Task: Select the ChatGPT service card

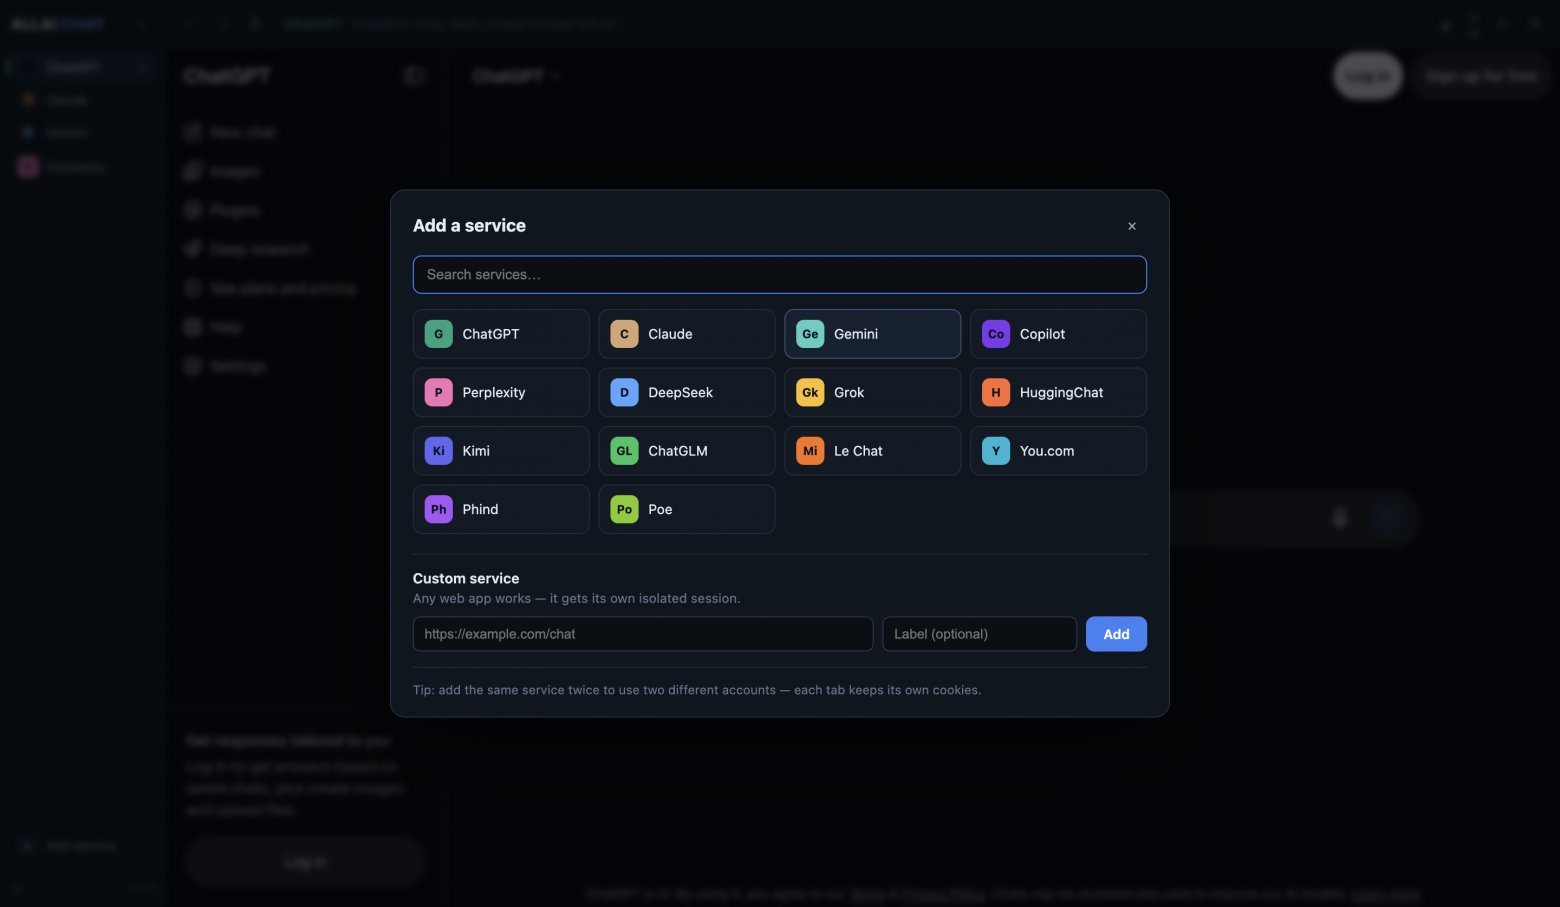Action: (x=501, y=334)
